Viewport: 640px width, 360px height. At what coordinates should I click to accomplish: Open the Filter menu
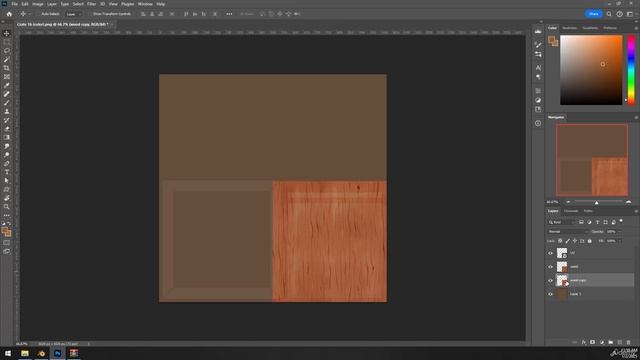point(91,4)
